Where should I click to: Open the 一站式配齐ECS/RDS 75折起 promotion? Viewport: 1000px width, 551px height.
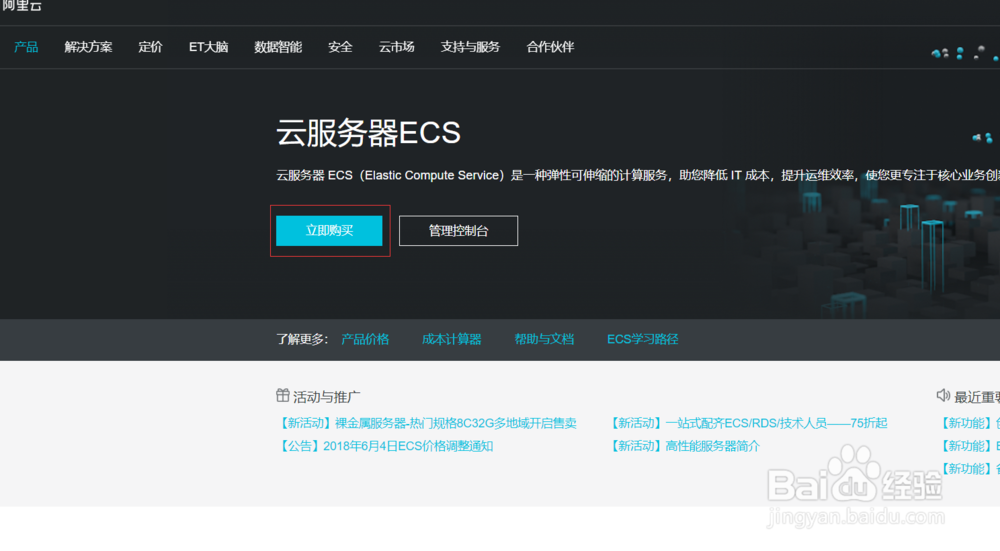tap(747, 423)
